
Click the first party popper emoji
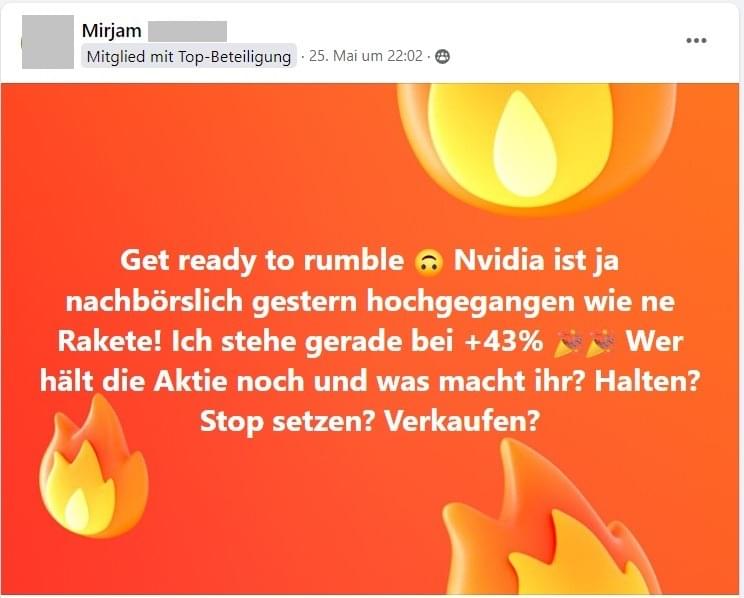point(568,343)
